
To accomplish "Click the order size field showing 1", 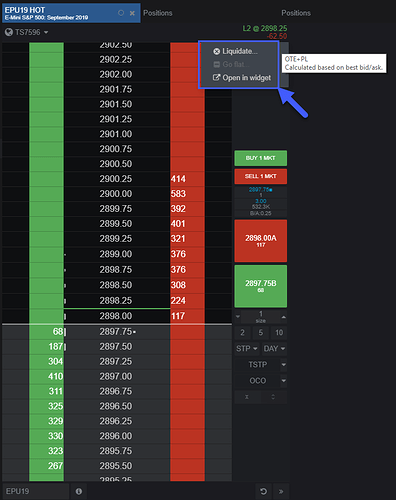I will click(x=261, y=317).
